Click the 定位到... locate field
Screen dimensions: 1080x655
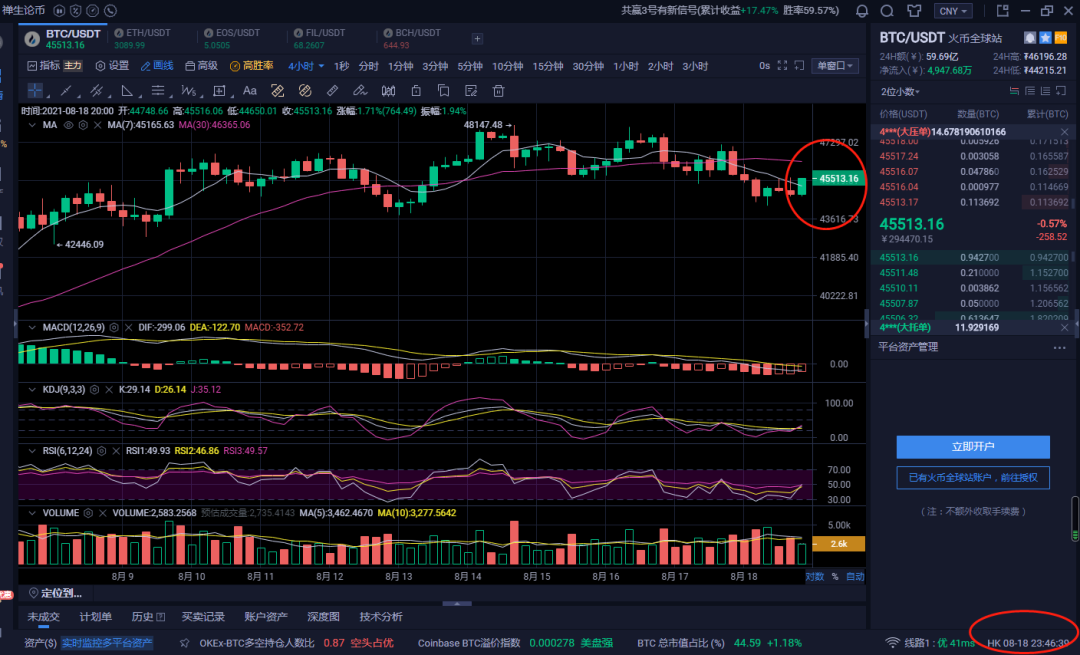pyautogui.click(x=55, y=593)
